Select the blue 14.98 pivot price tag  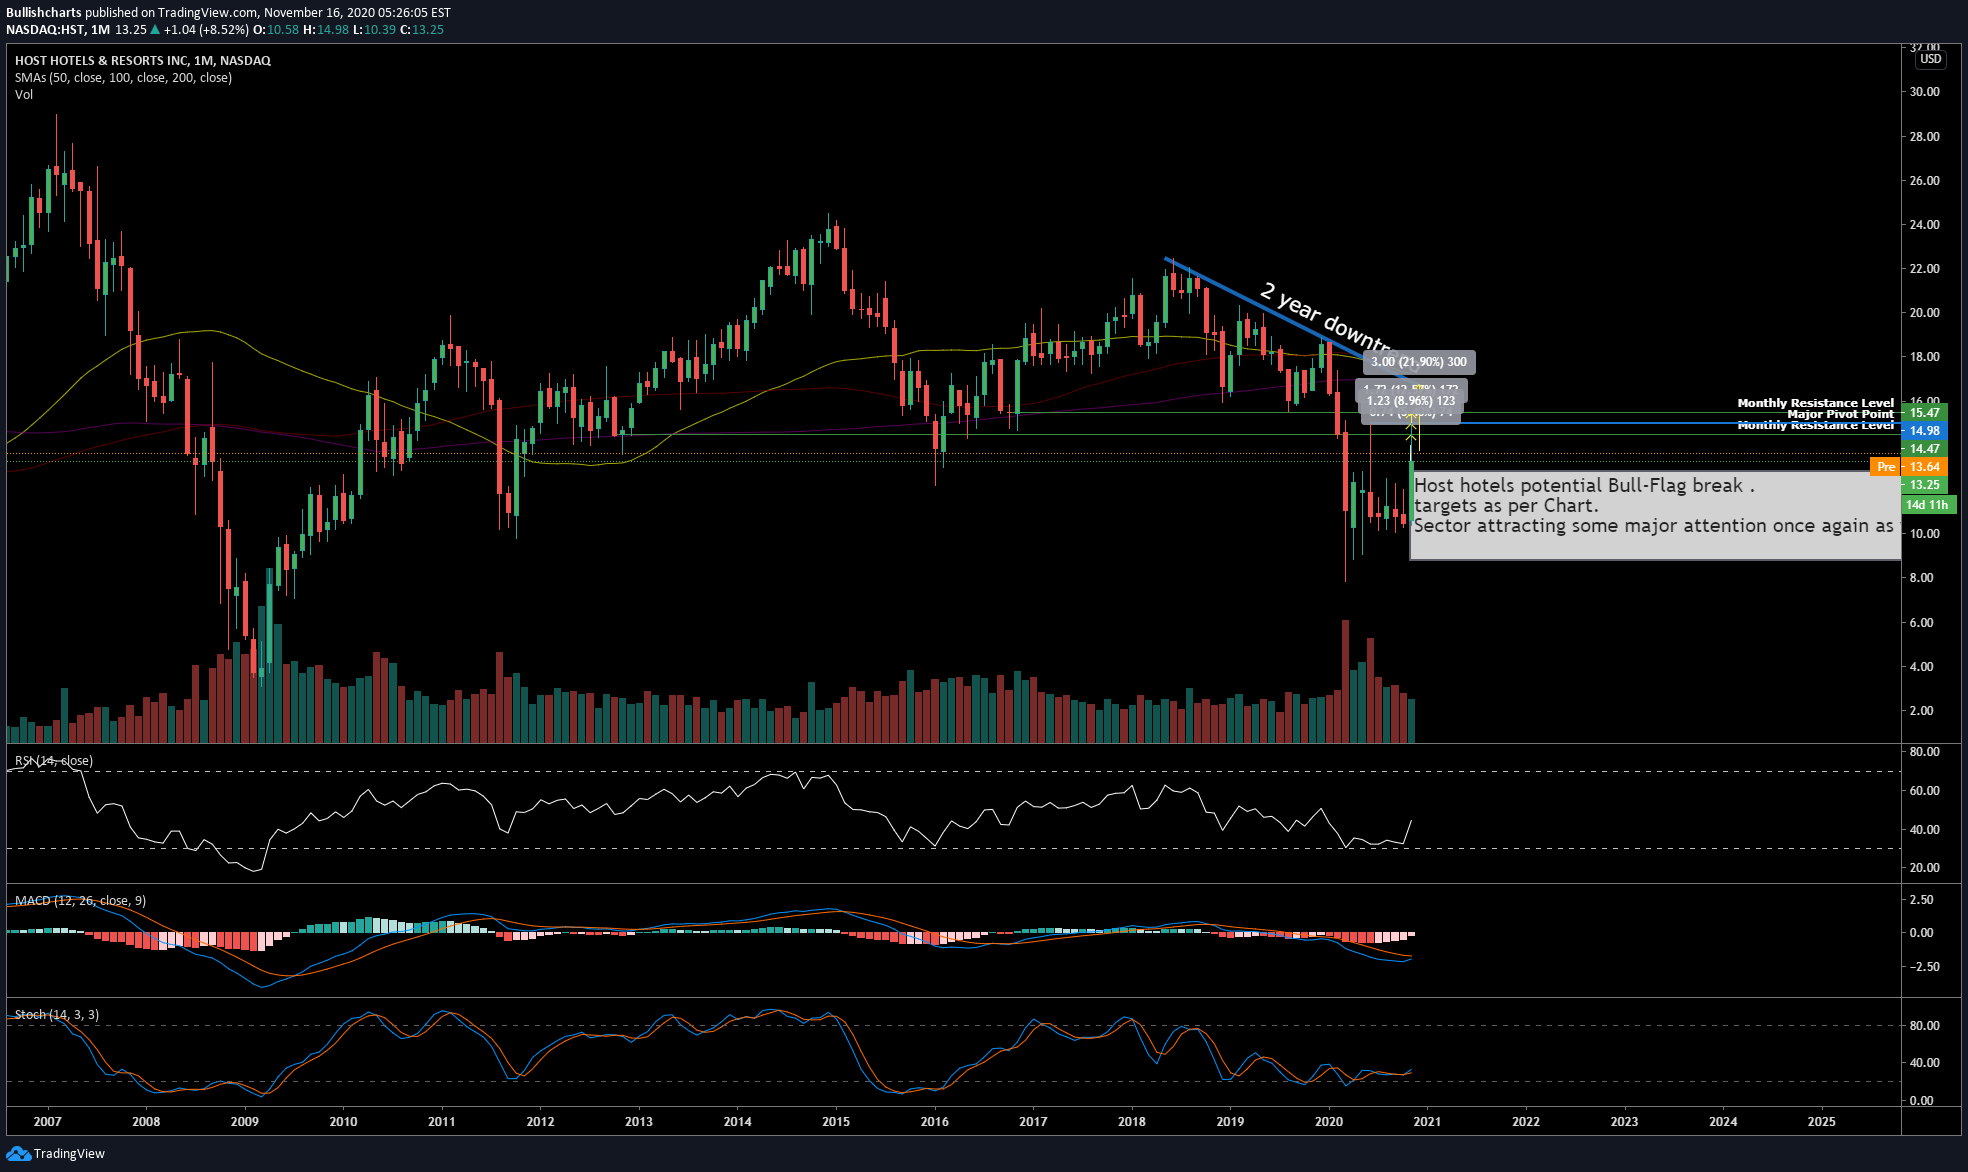(1924, 431)
